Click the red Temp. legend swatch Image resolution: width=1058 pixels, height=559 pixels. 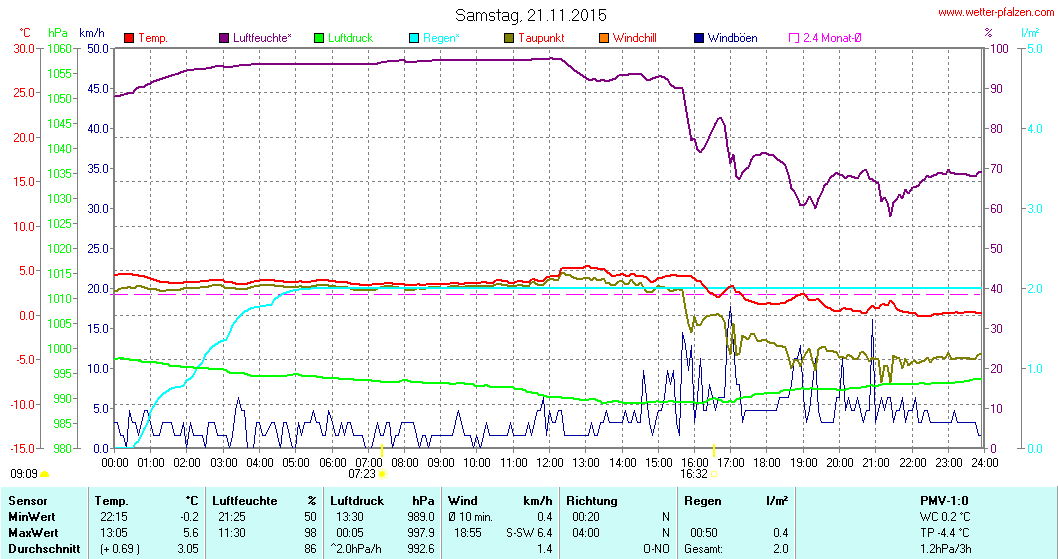pos(130,38)
